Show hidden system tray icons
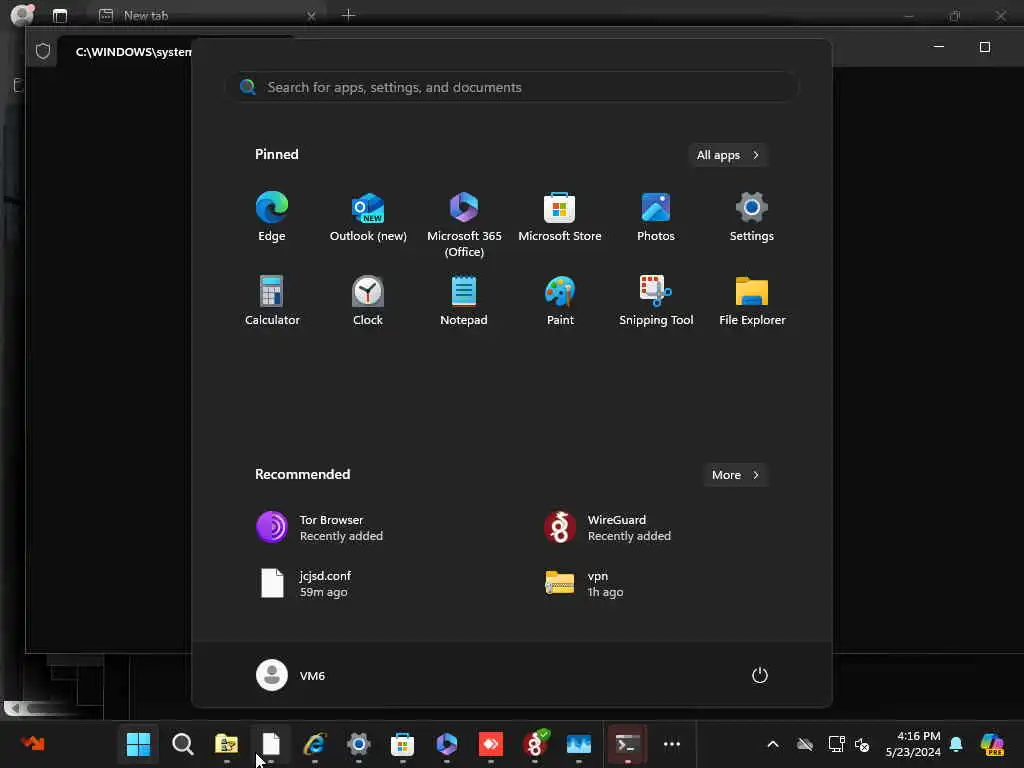 [x=773, y=744]
